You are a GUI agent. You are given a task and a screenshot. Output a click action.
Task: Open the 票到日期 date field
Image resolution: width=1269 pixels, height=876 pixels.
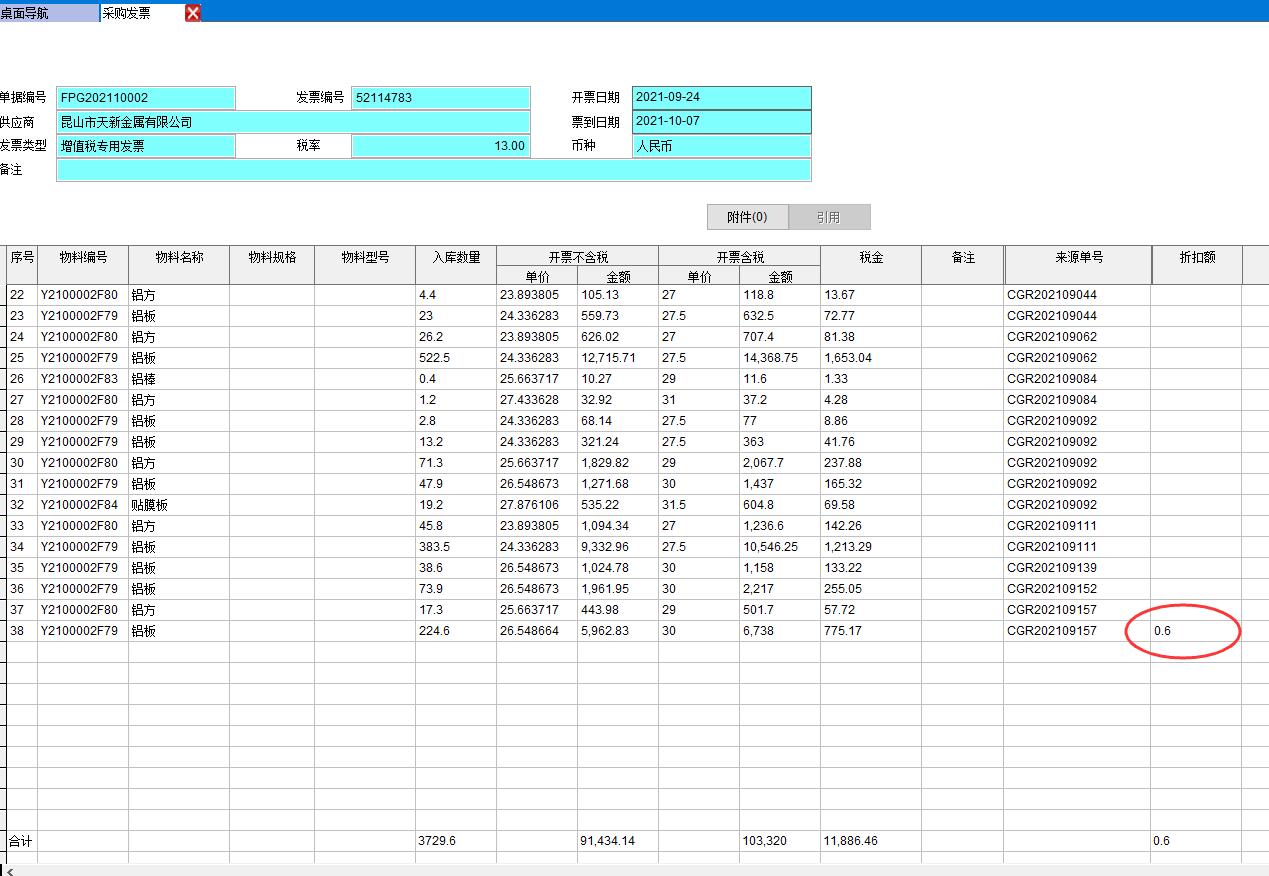tap(721, 122)
